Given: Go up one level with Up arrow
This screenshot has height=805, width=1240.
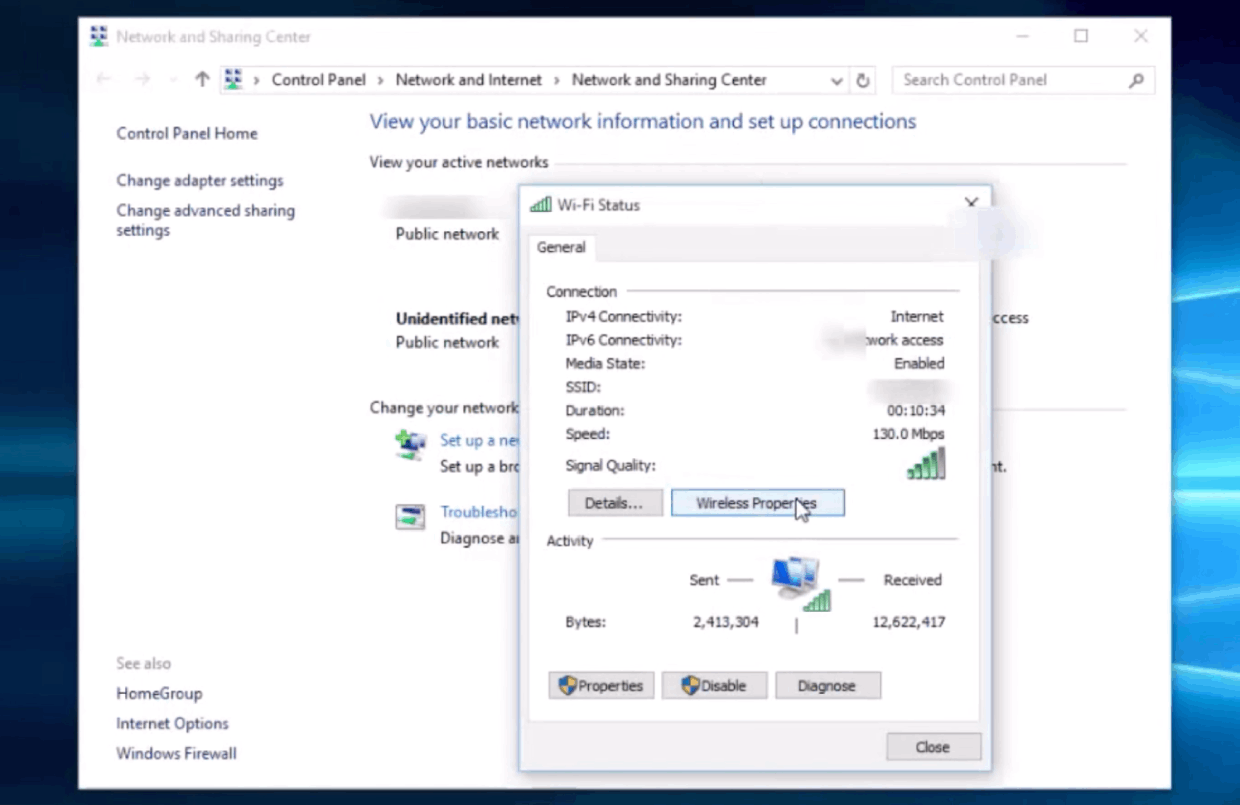Looking at the screenshot, I should click(202, 80).
